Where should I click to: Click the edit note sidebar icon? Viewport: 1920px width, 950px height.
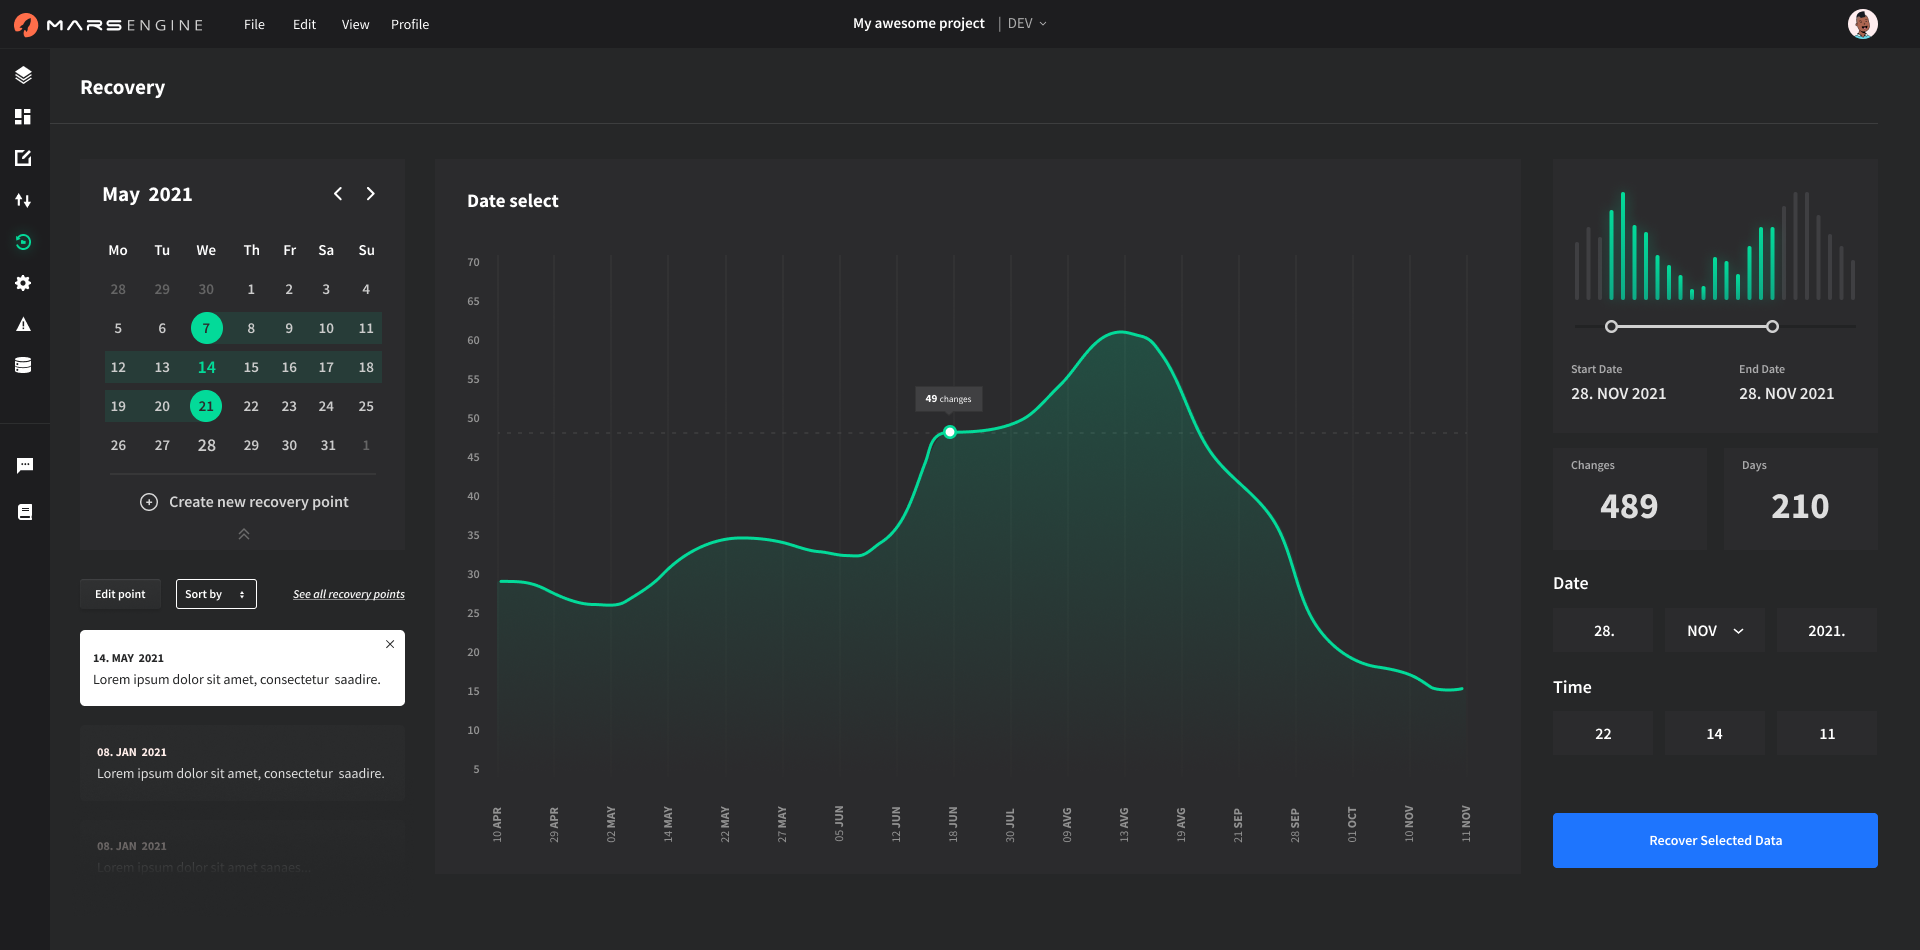pyautogui.click(x=23, y=158)
